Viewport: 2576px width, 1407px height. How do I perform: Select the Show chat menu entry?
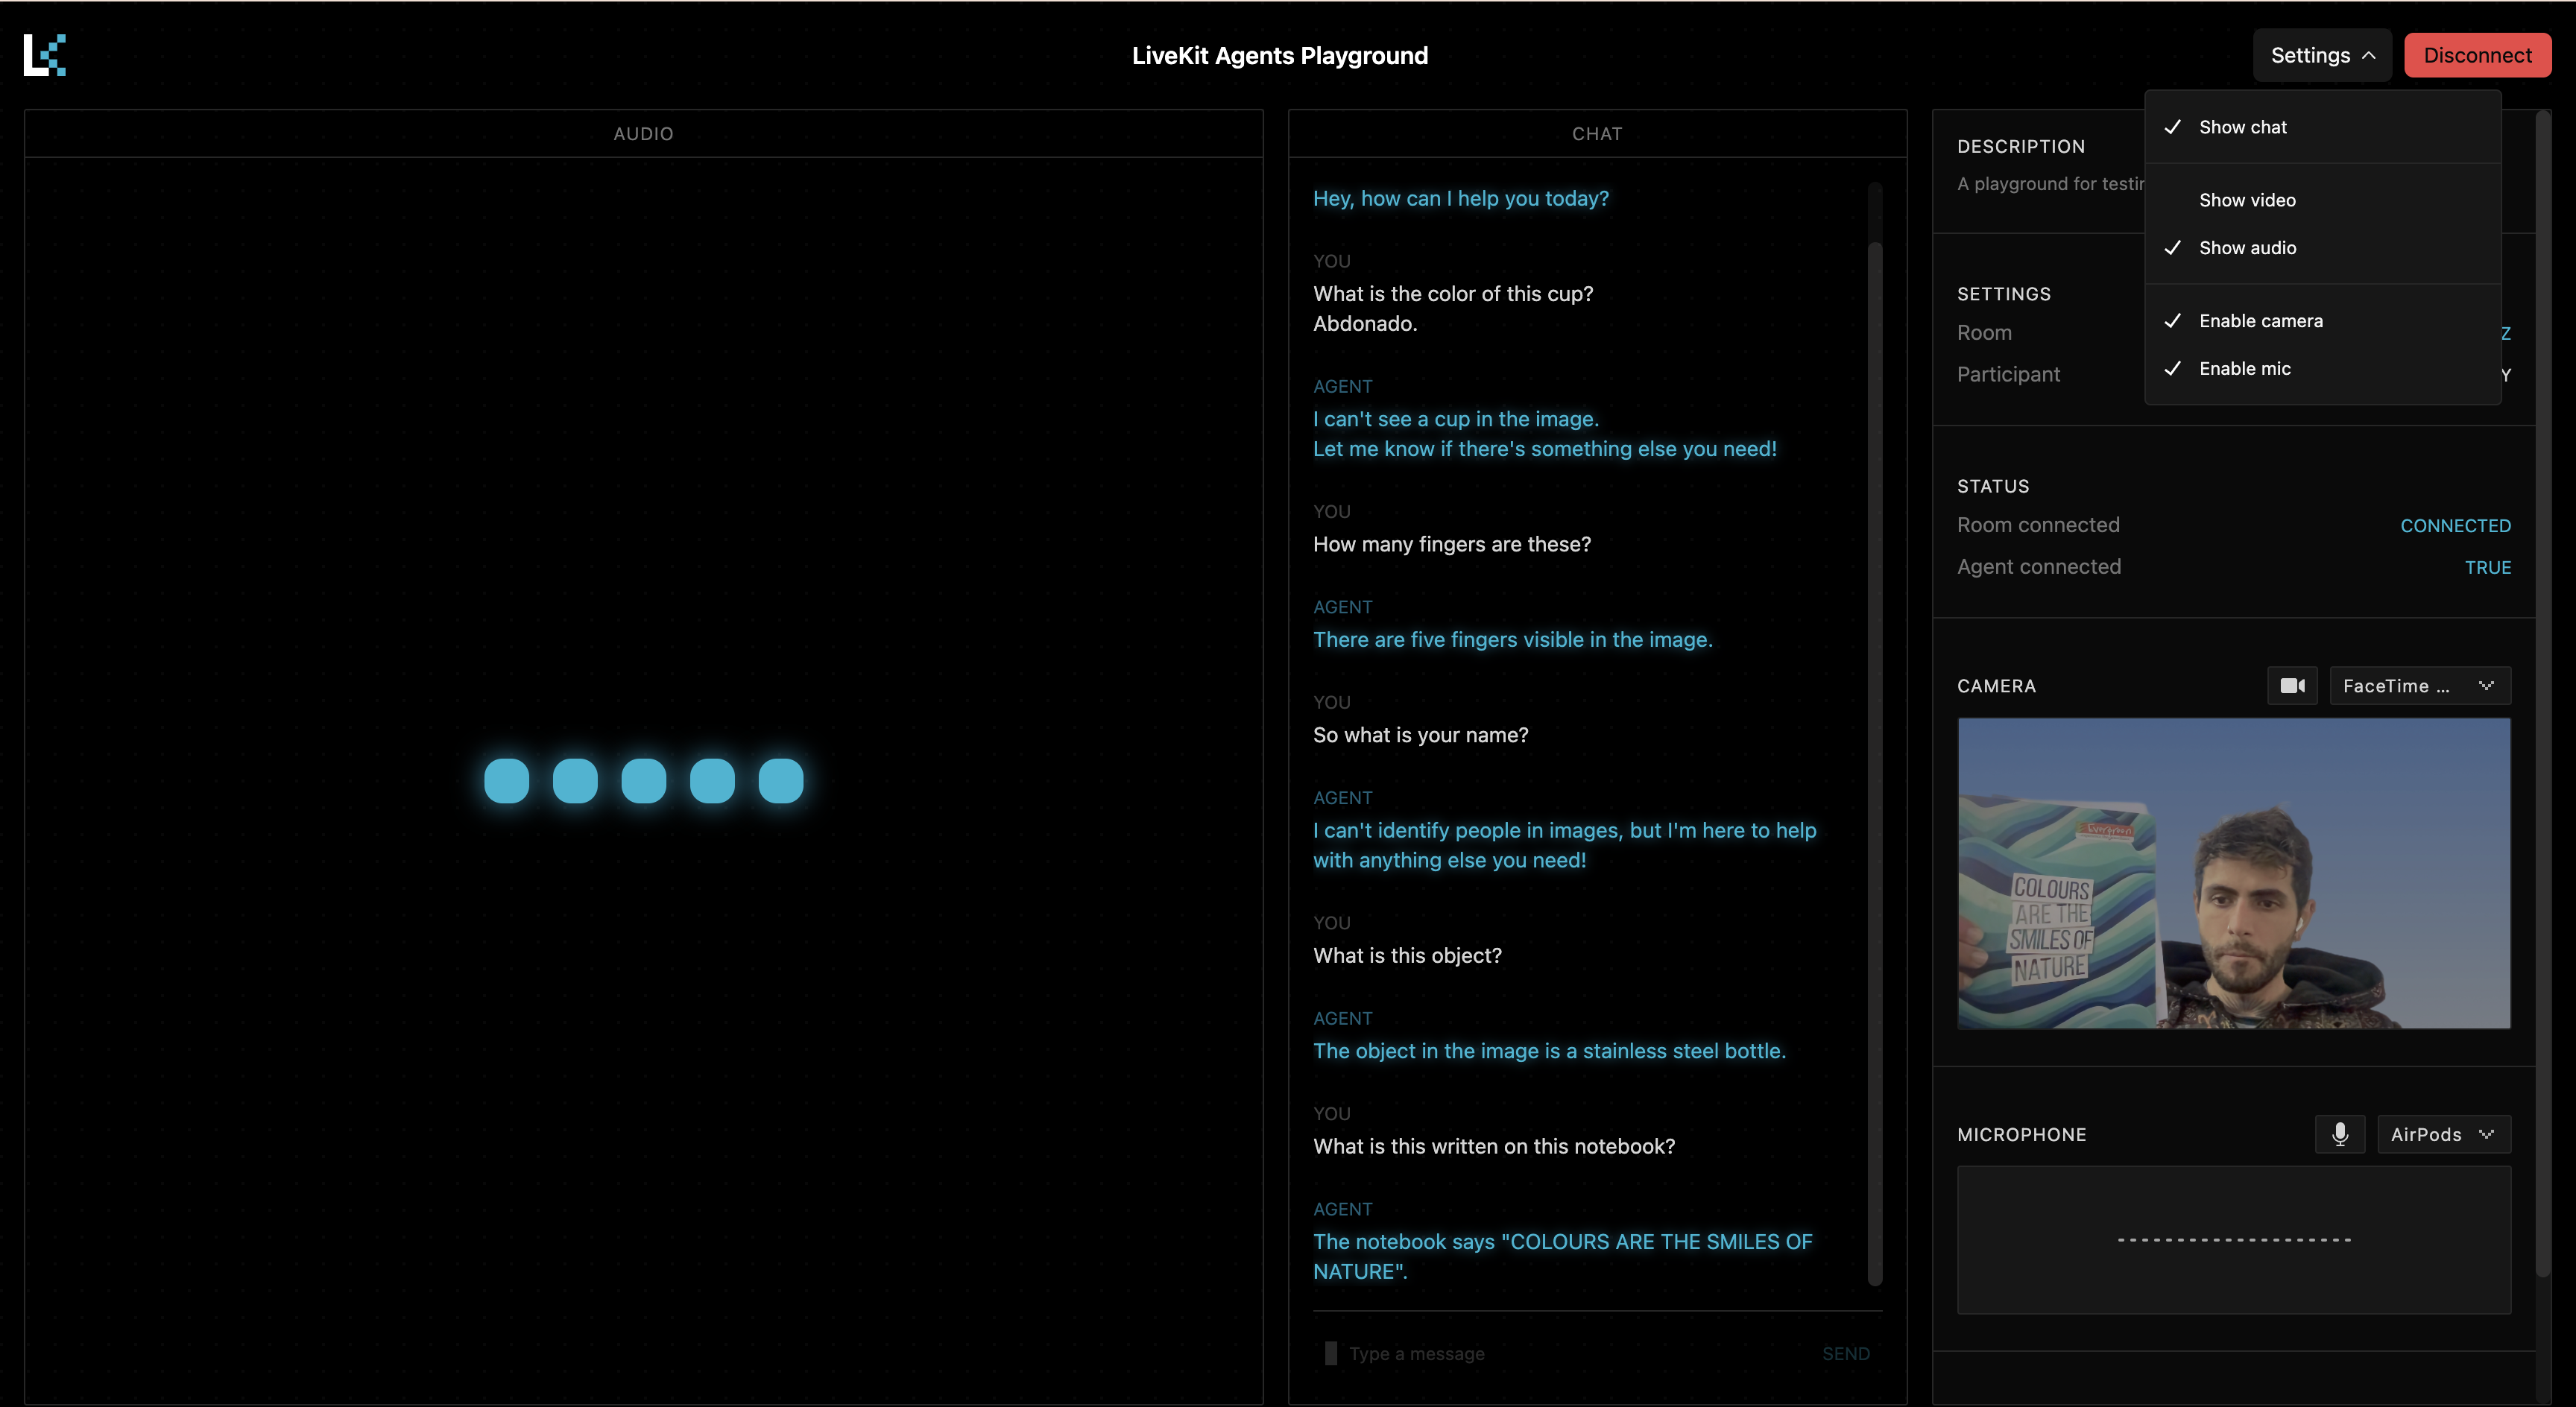click(x=2242, y=127)
